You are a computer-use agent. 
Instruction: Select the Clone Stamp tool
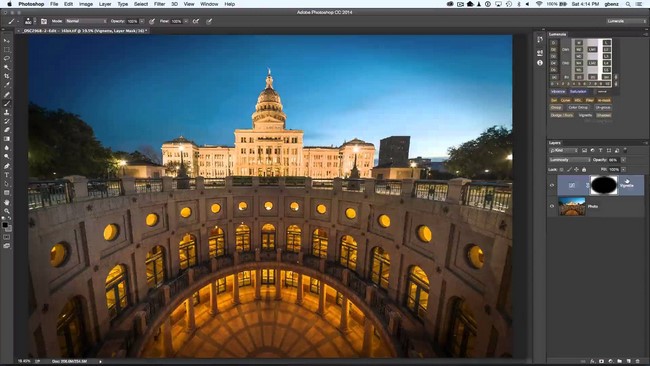tap(7, 112)
